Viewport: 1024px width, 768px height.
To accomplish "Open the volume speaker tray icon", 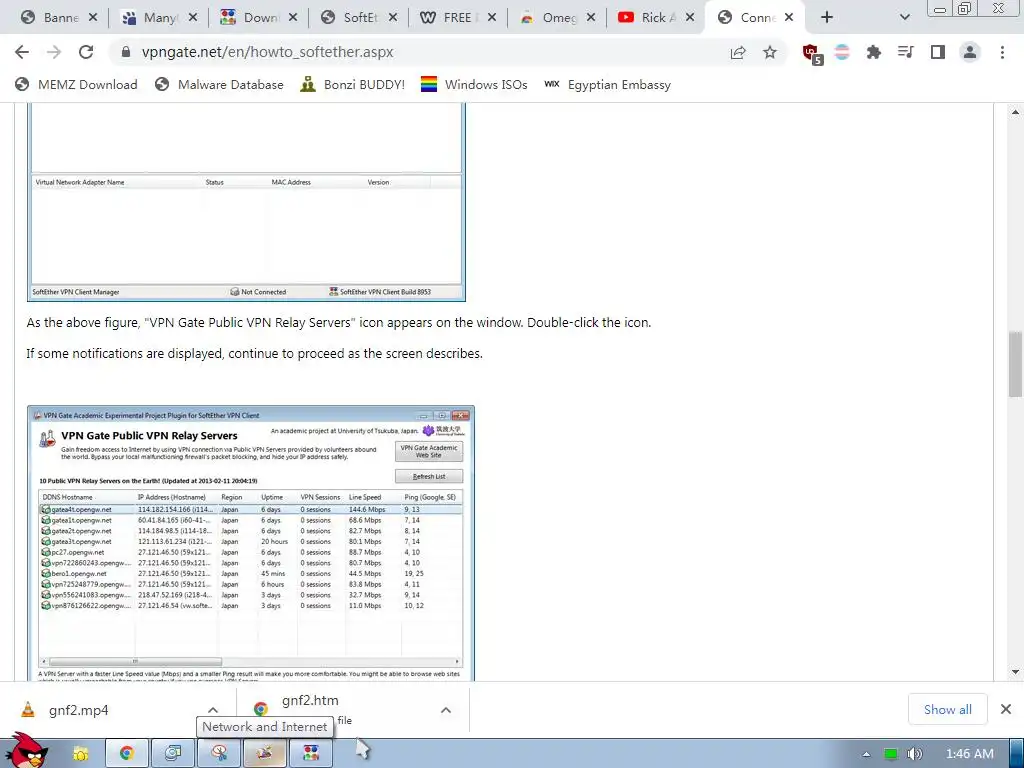I will click(914, 754).
